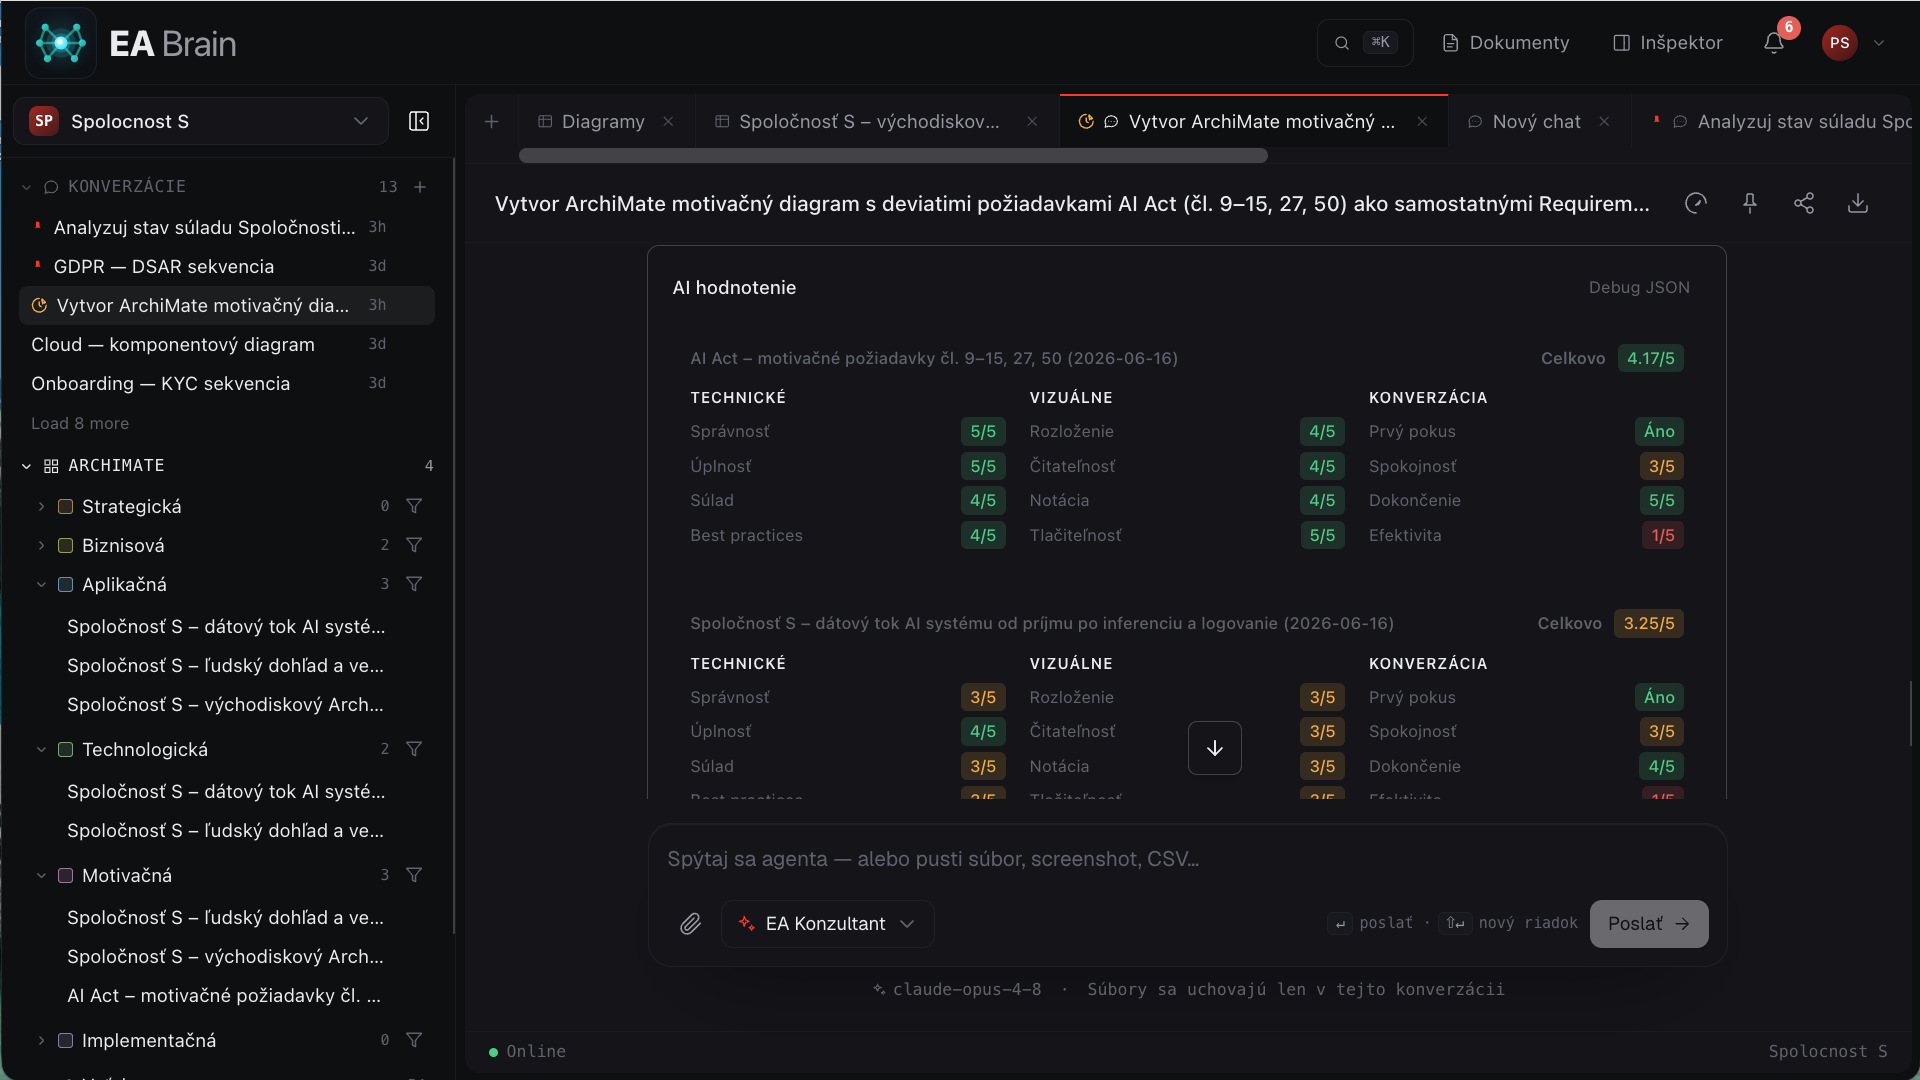Expand the Biznisová layer
The image size is (1920, 1080).
[x=41, y=545]
